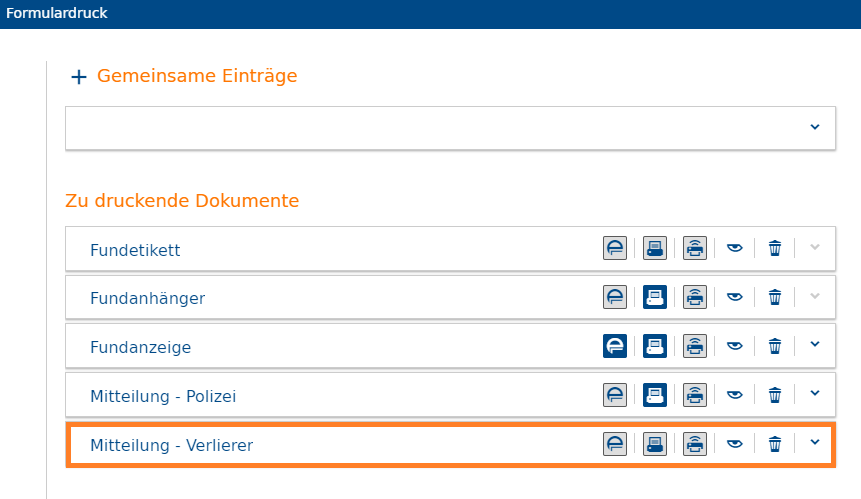Click the wireless printer icon in Fundanzeige row
Viewport: 861px width, 499px height.
coord(695,346)
